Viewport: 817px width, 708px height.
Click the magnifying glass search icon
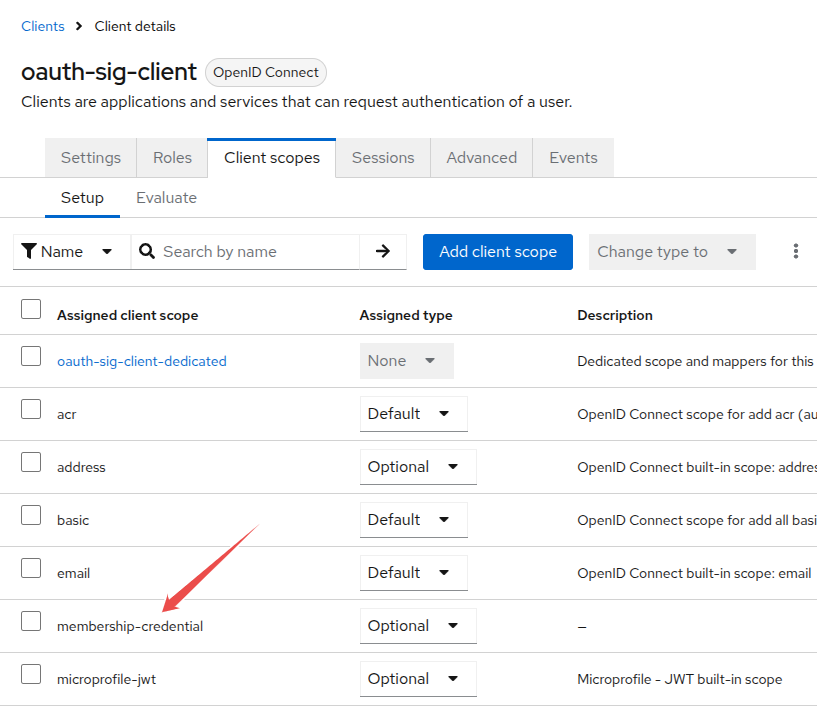coord(147,252)
